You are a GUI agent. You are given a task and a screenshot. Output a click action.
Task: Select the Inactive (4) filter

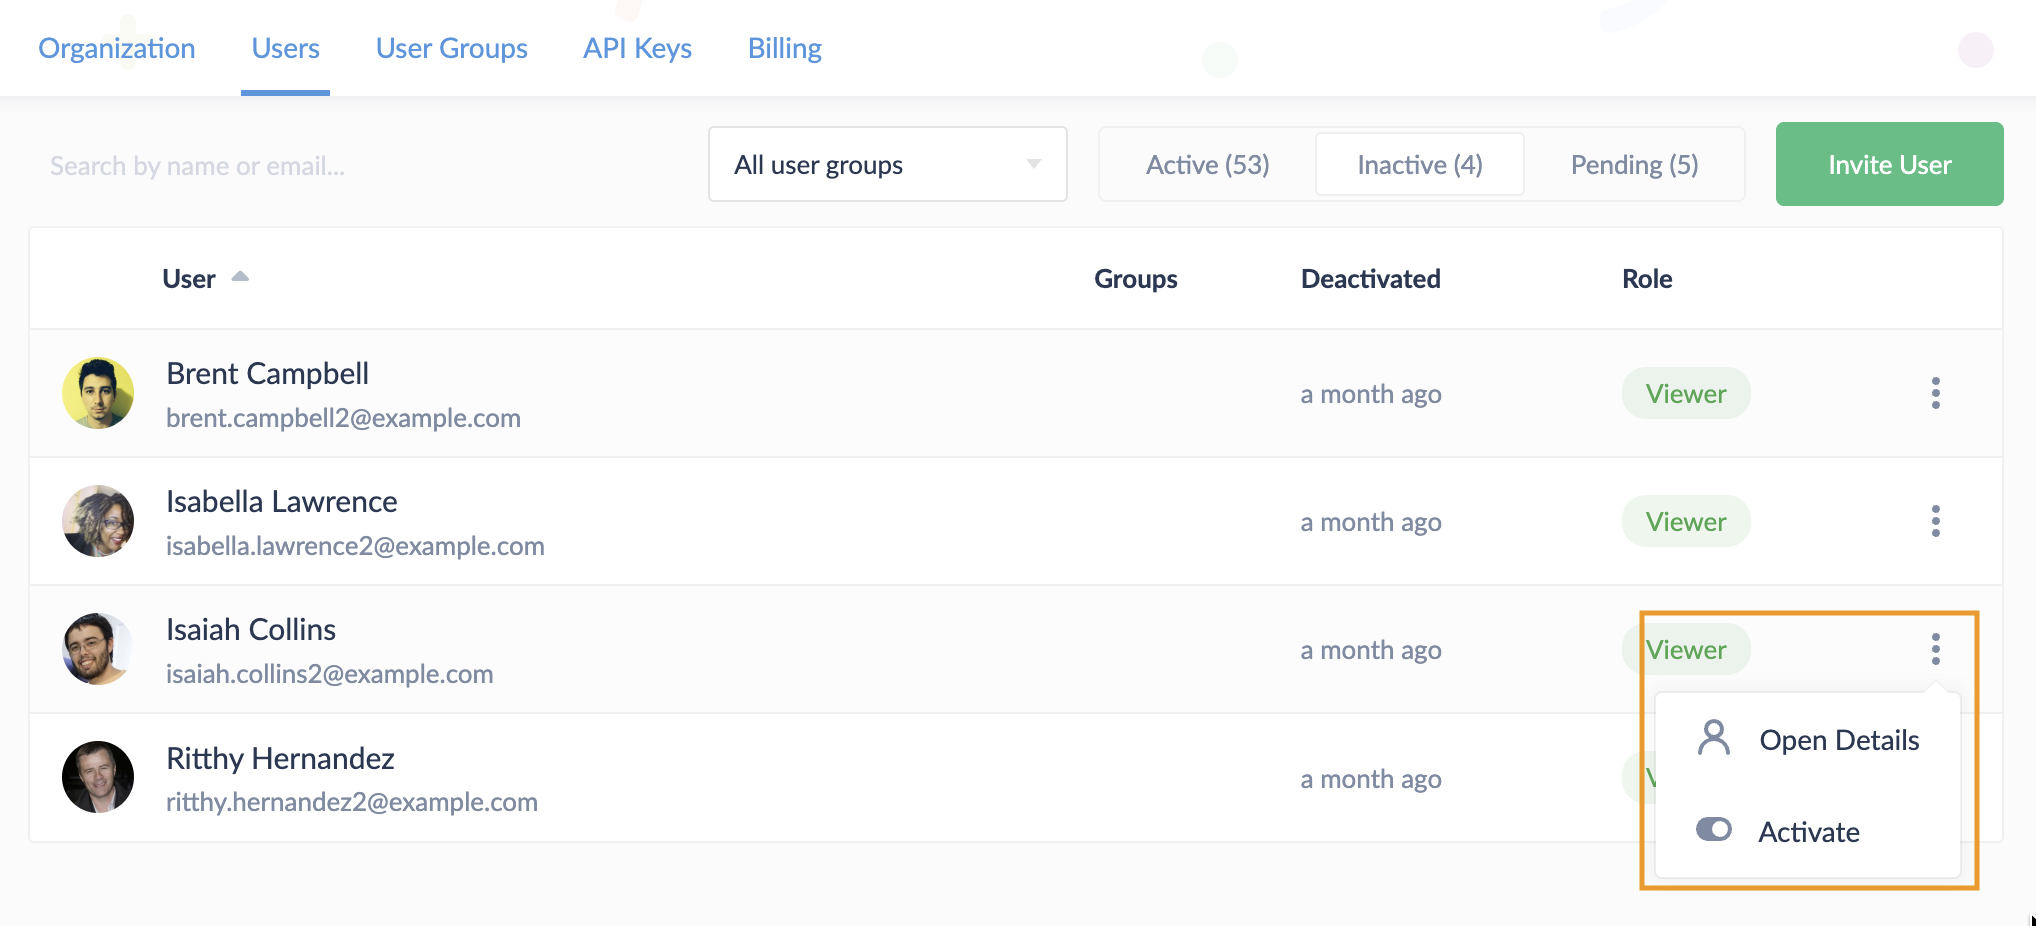pyautogui.click(x=1419, y=165)
